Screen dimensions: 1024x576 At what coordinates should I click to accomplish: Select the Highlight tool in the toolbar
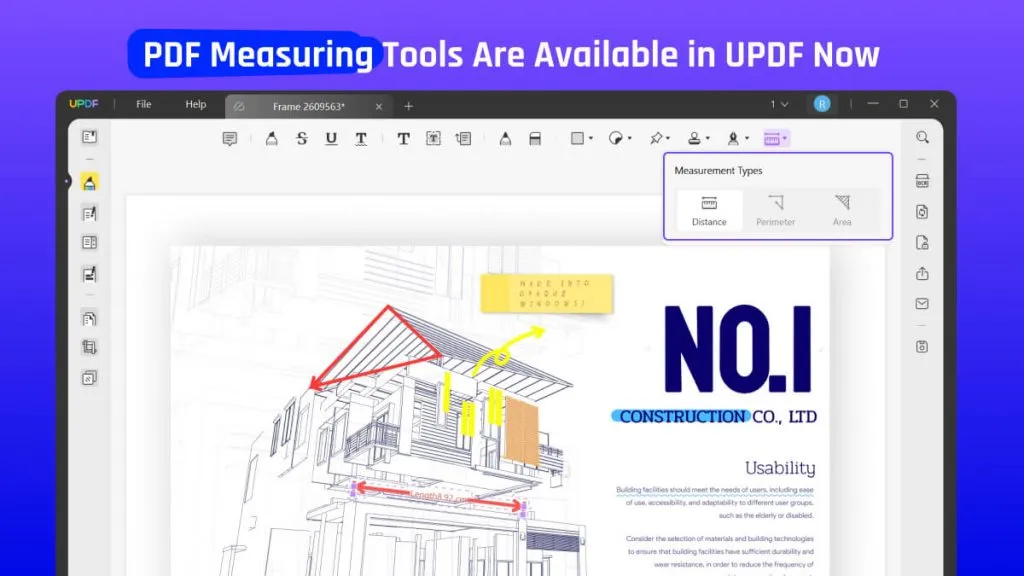271,139
